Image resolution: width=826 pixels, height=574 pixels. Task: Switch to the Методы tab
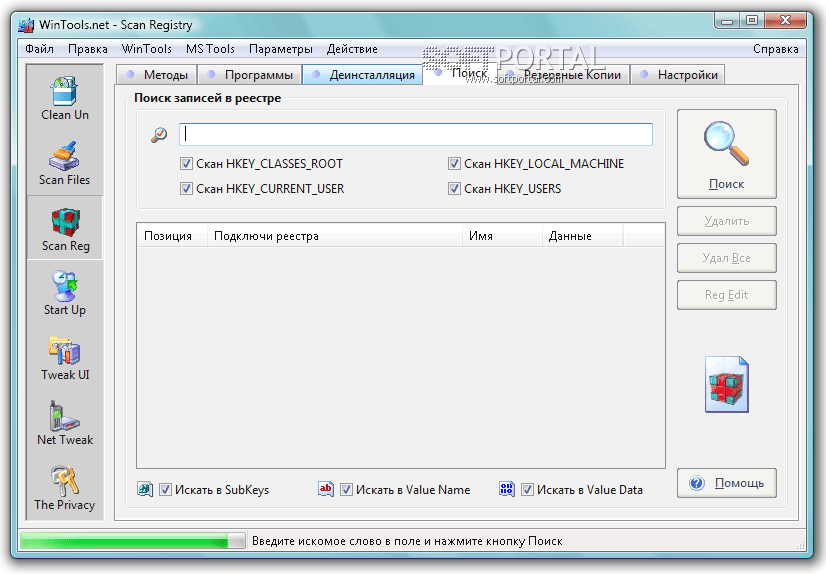(x=157, y=75)
